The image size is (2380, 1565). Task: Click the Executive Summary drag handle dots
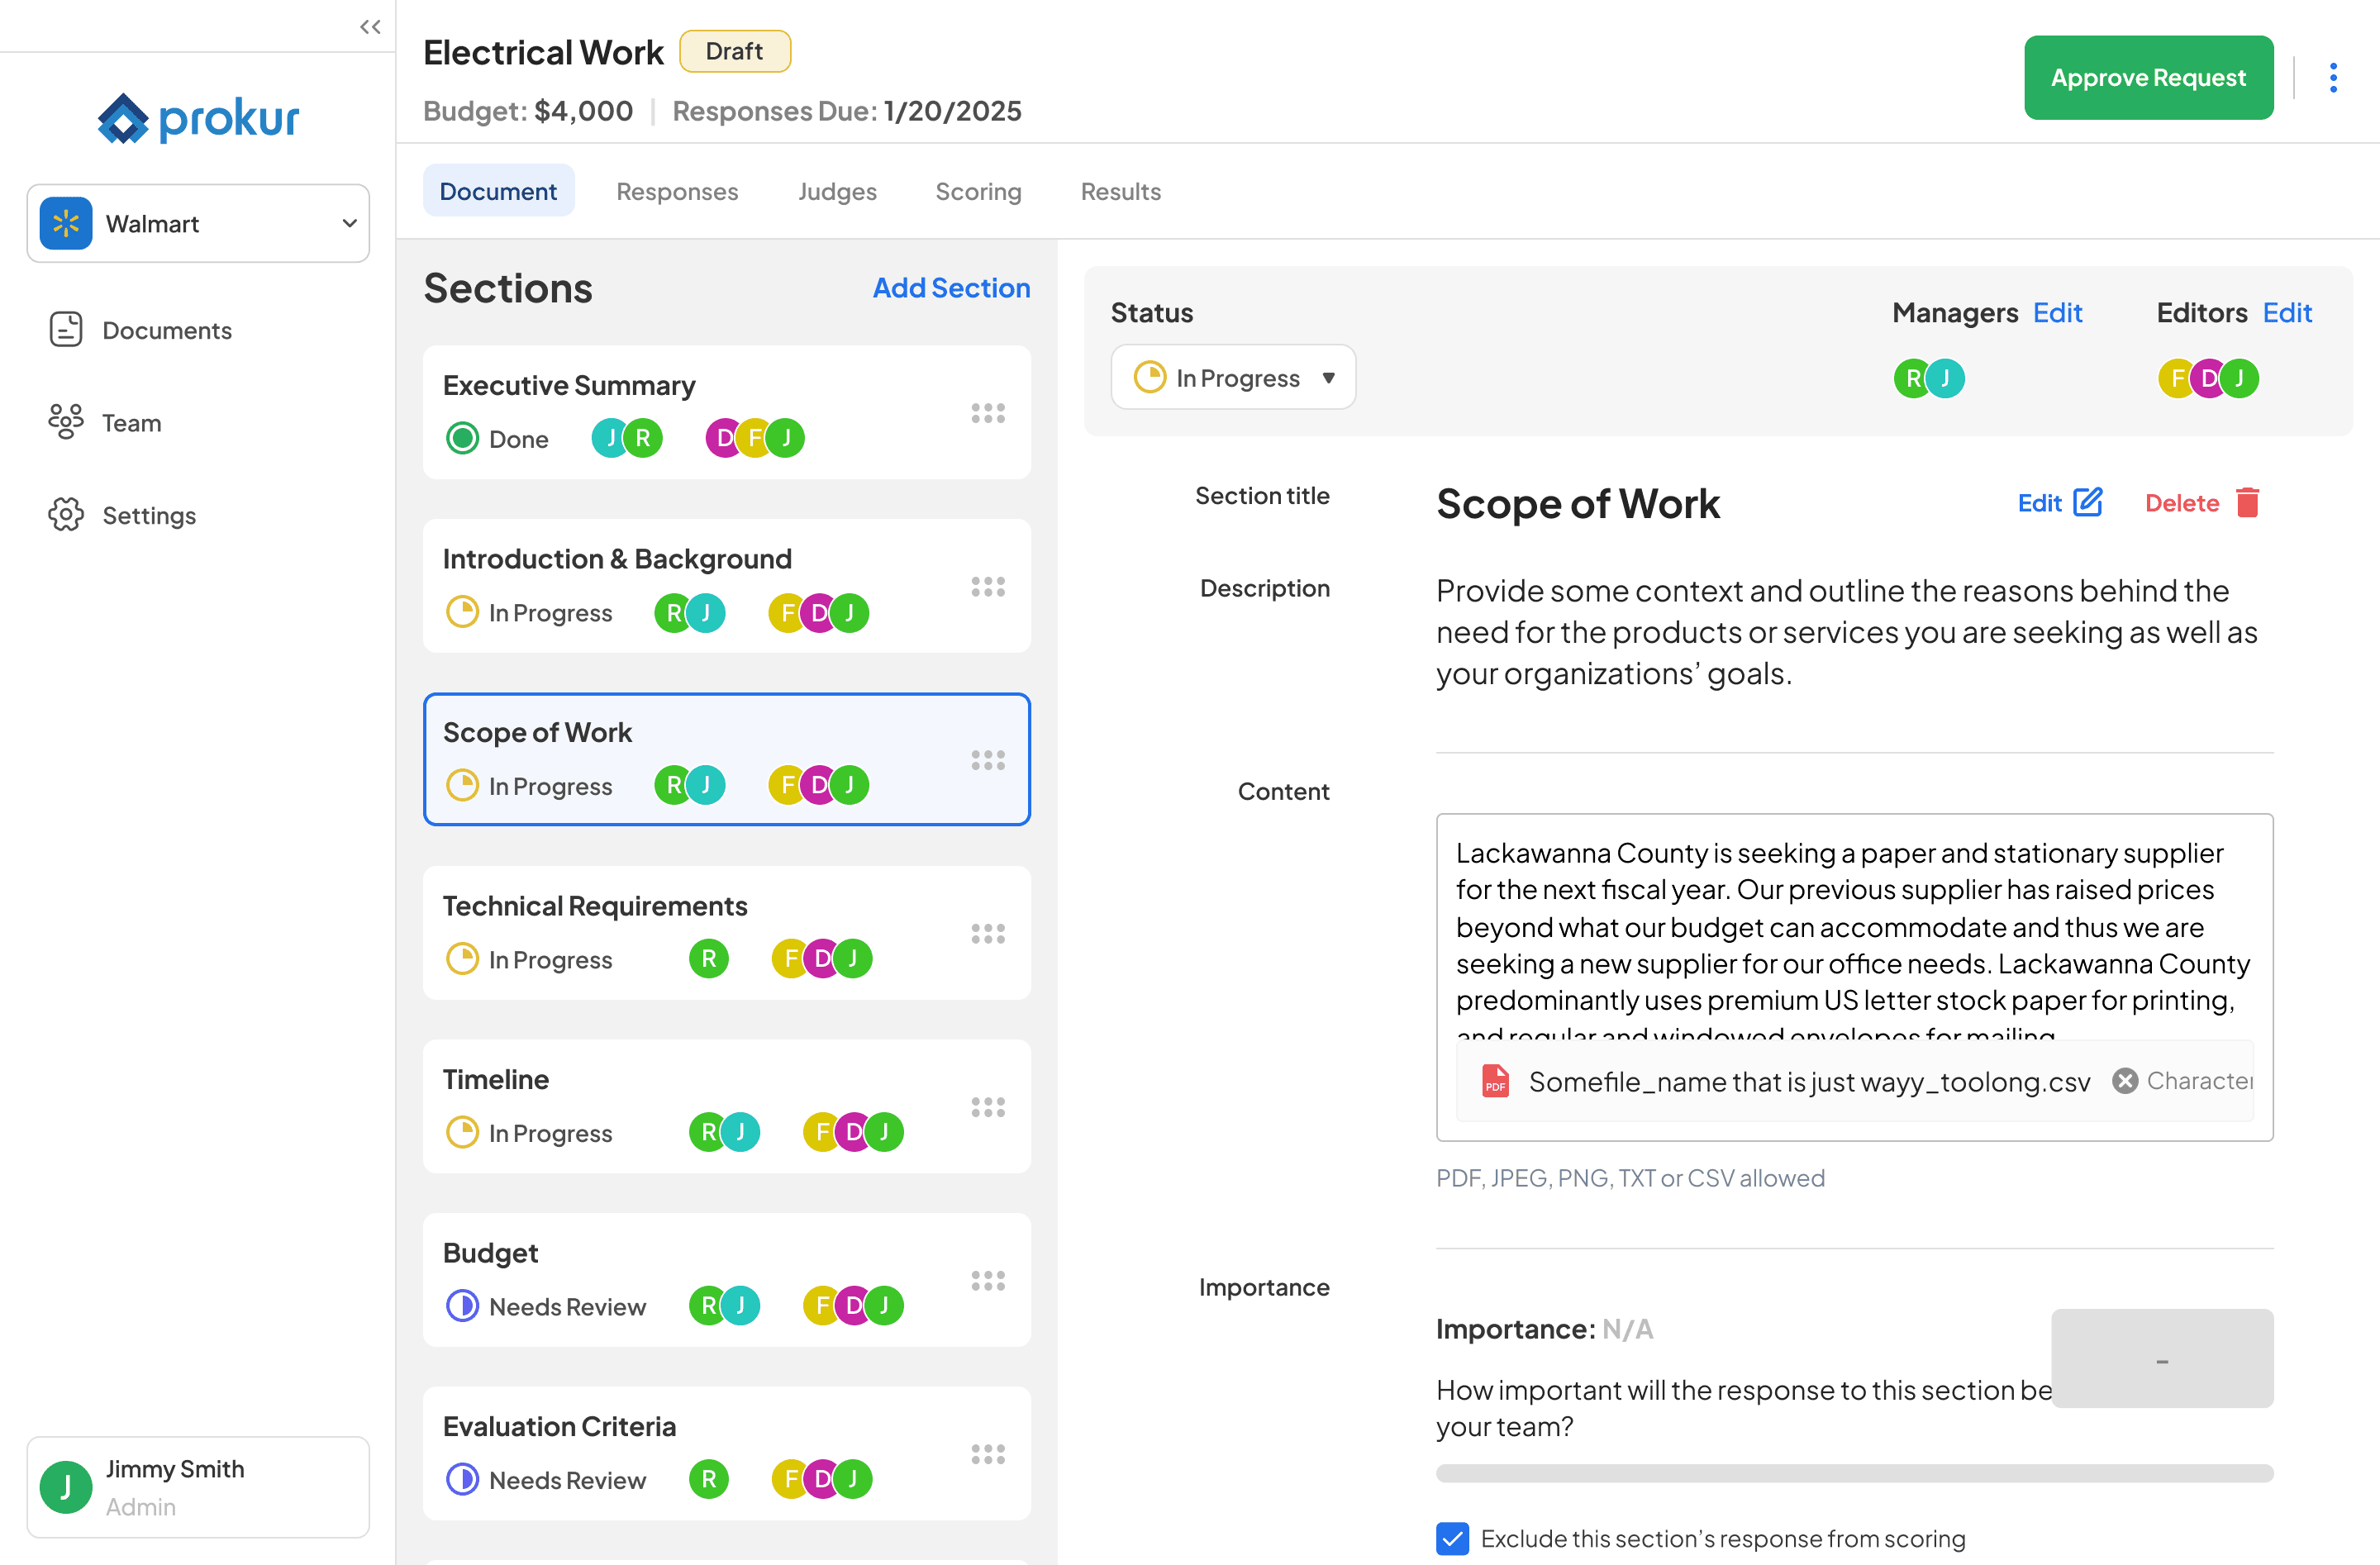click(x=987, y=413)
